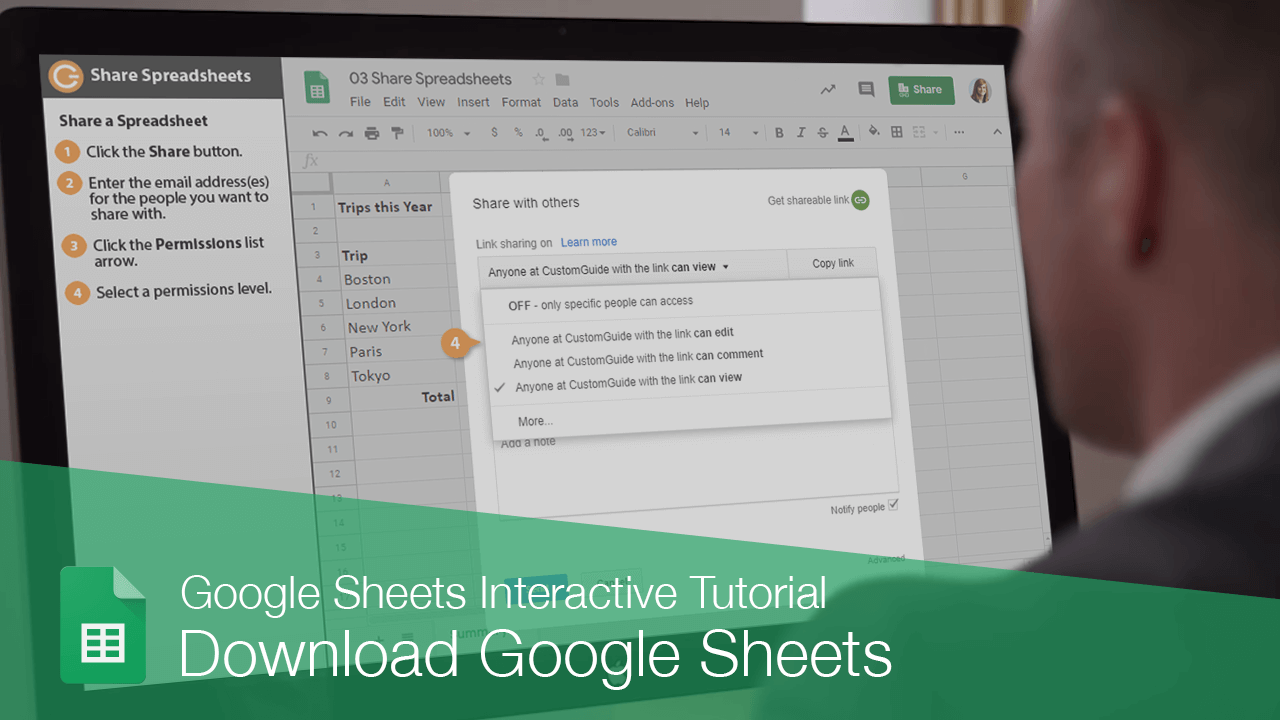Screen dimensions: 1280x720
Task: Toggle strikethrough formatting
Action: coord(822,131)
